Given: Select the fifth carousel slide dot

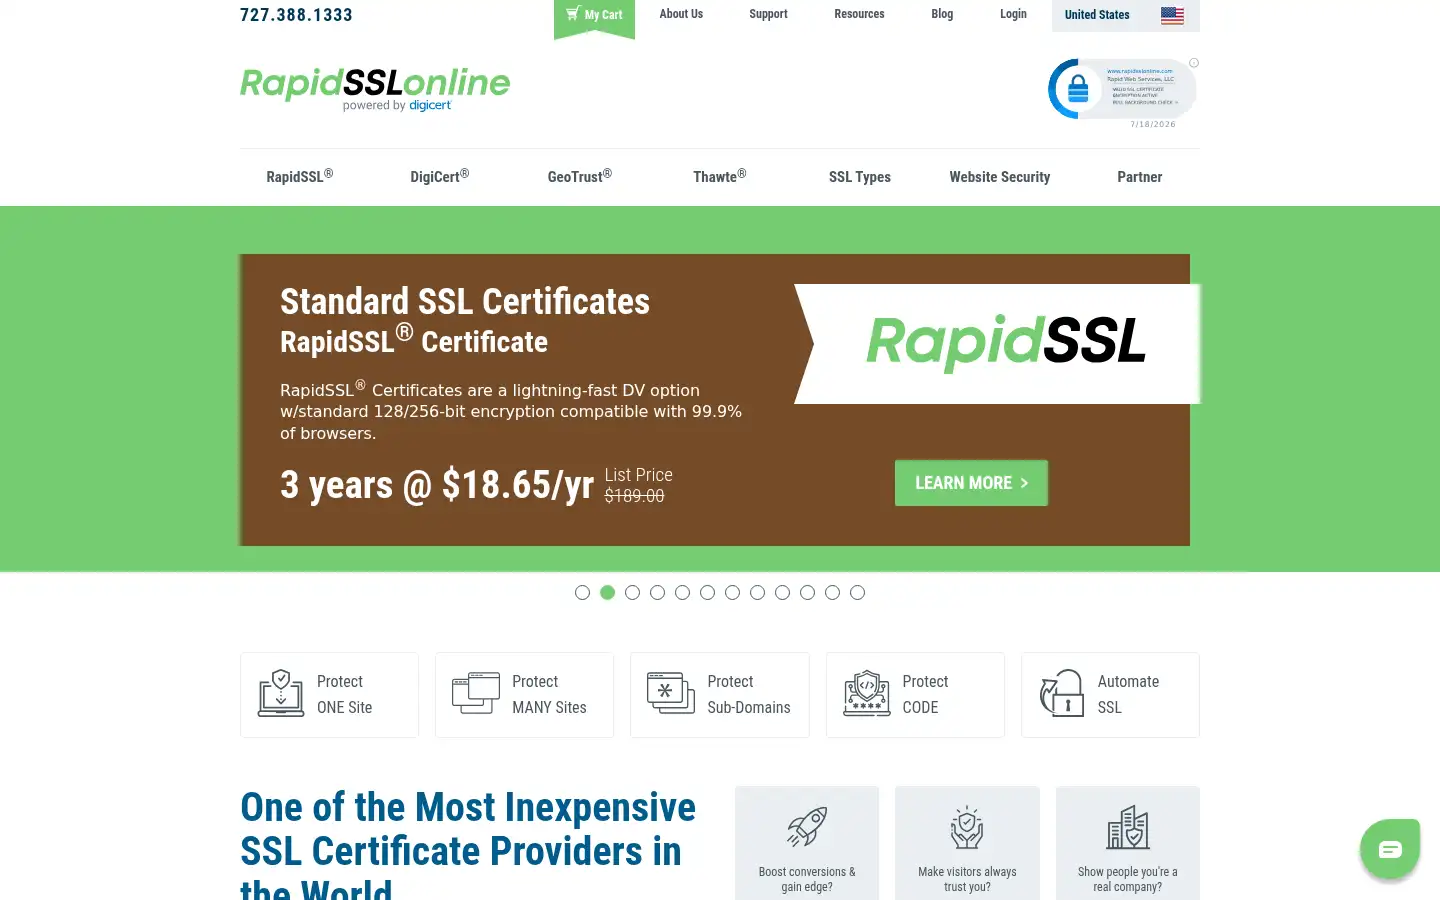Looking at the screenshot, I should point(682,593).
